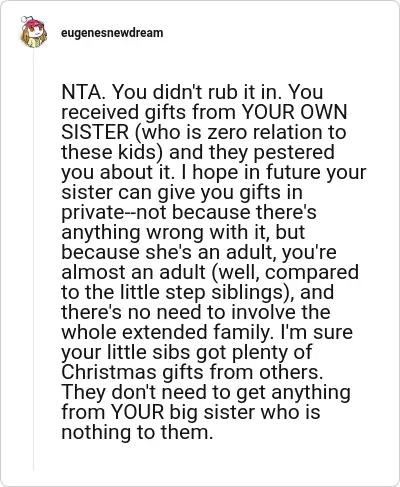Collapse the comment using the vertical thread line
Image resolution: width=400 pixels, height=487 pixels.
[33, 260]
